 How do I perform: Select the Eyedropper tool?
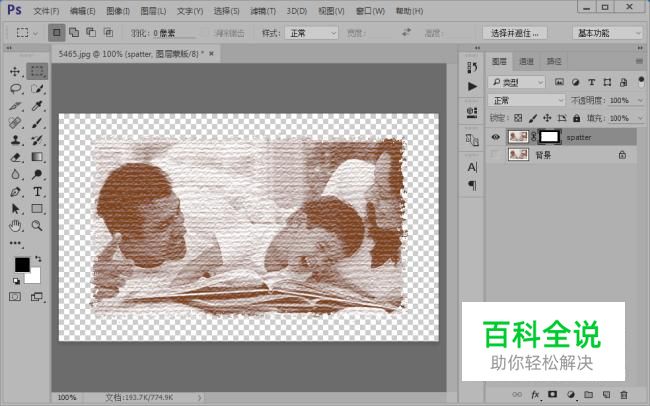[x=37, y=106]
